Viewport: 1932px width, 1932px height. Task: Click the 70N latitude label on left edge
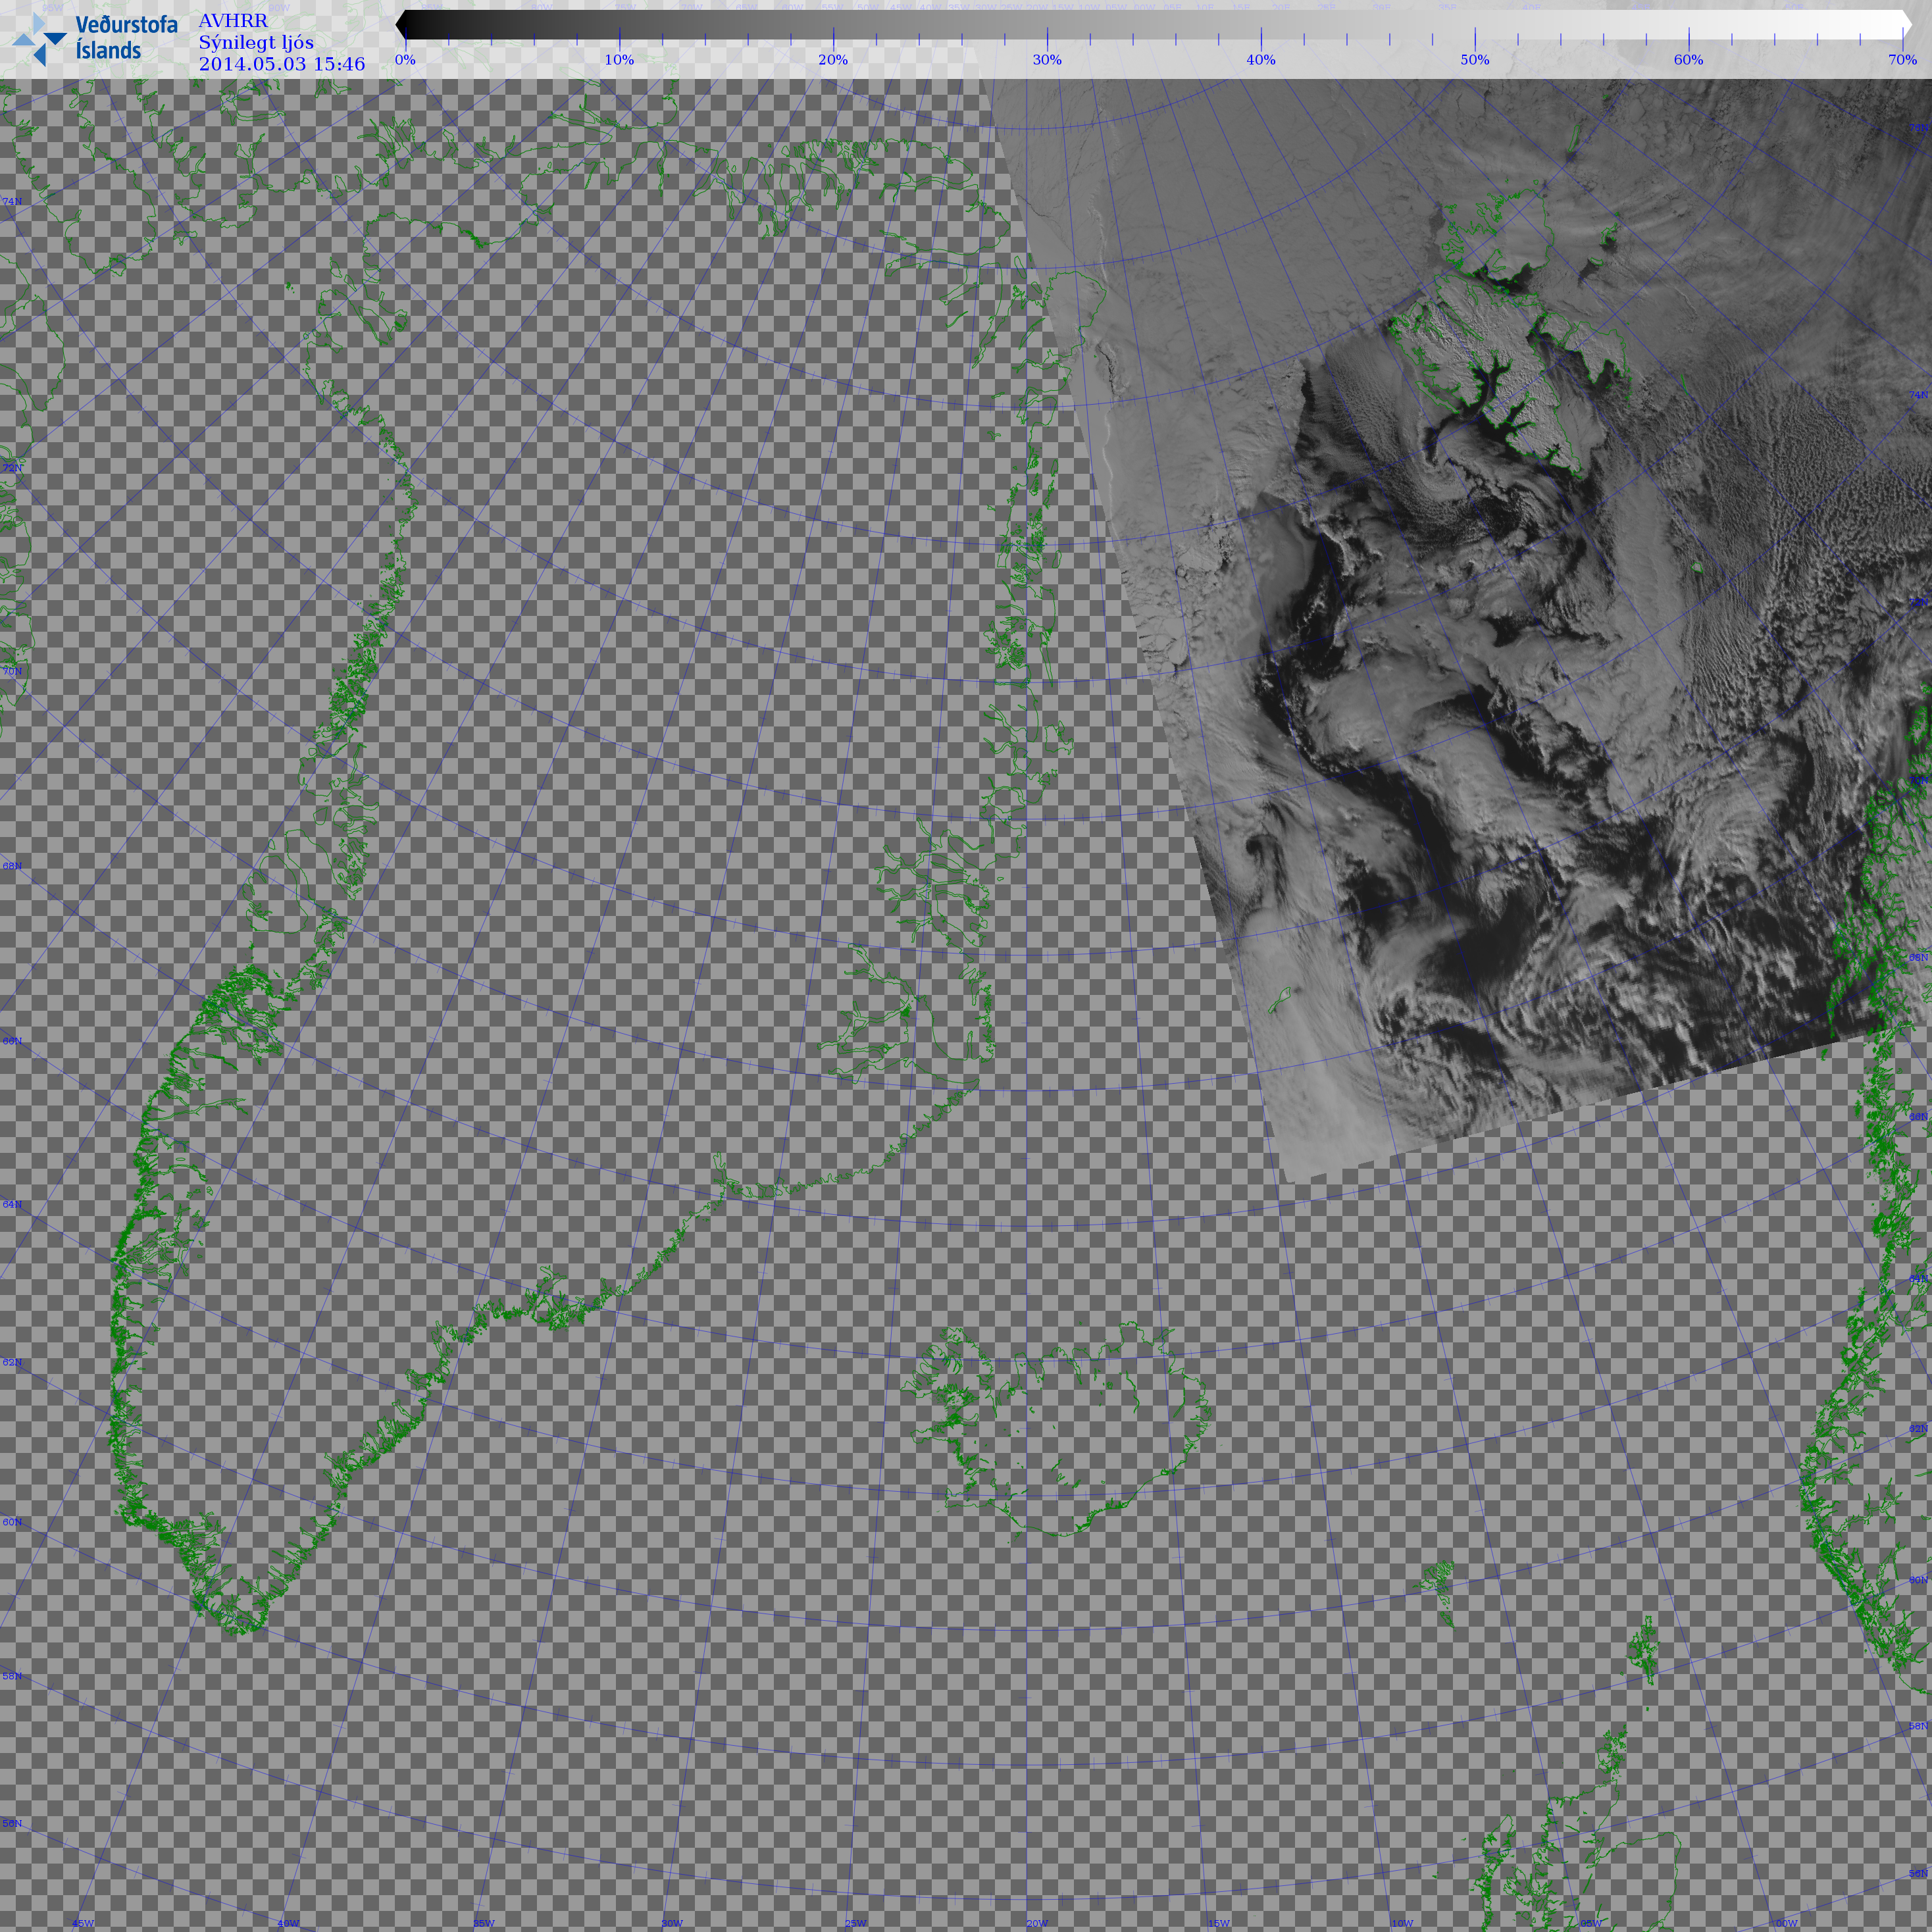pyautogui.click(x=12, y=671)
